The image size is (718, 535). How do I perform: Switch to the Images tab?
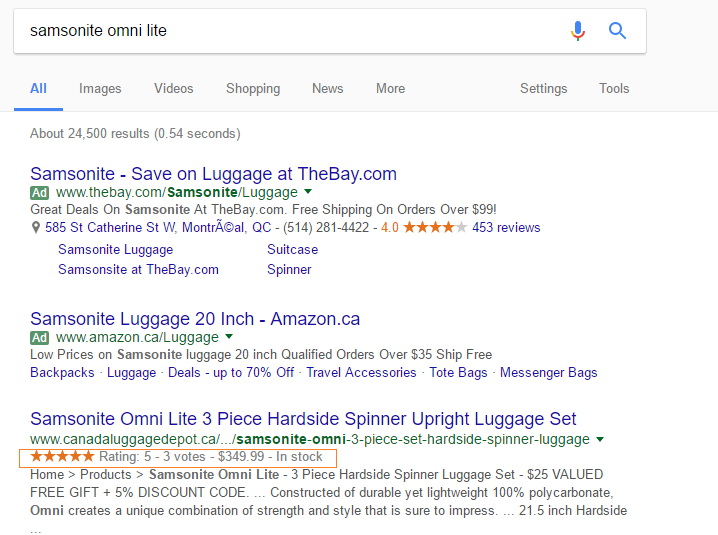coord(100,89)
